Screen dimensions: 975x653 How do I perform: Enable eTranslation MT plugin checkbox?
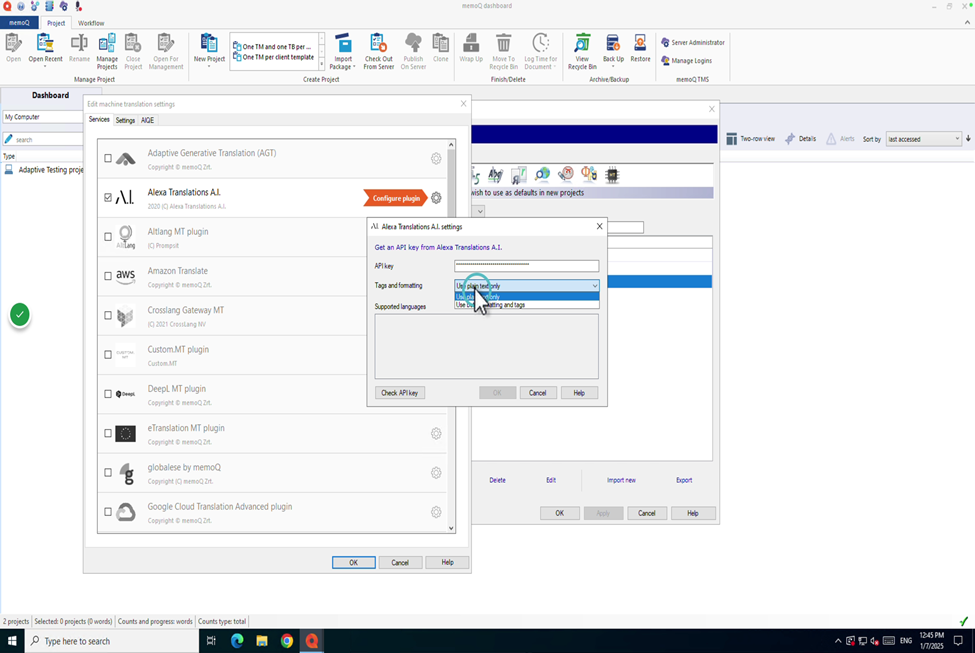(108, 433)
